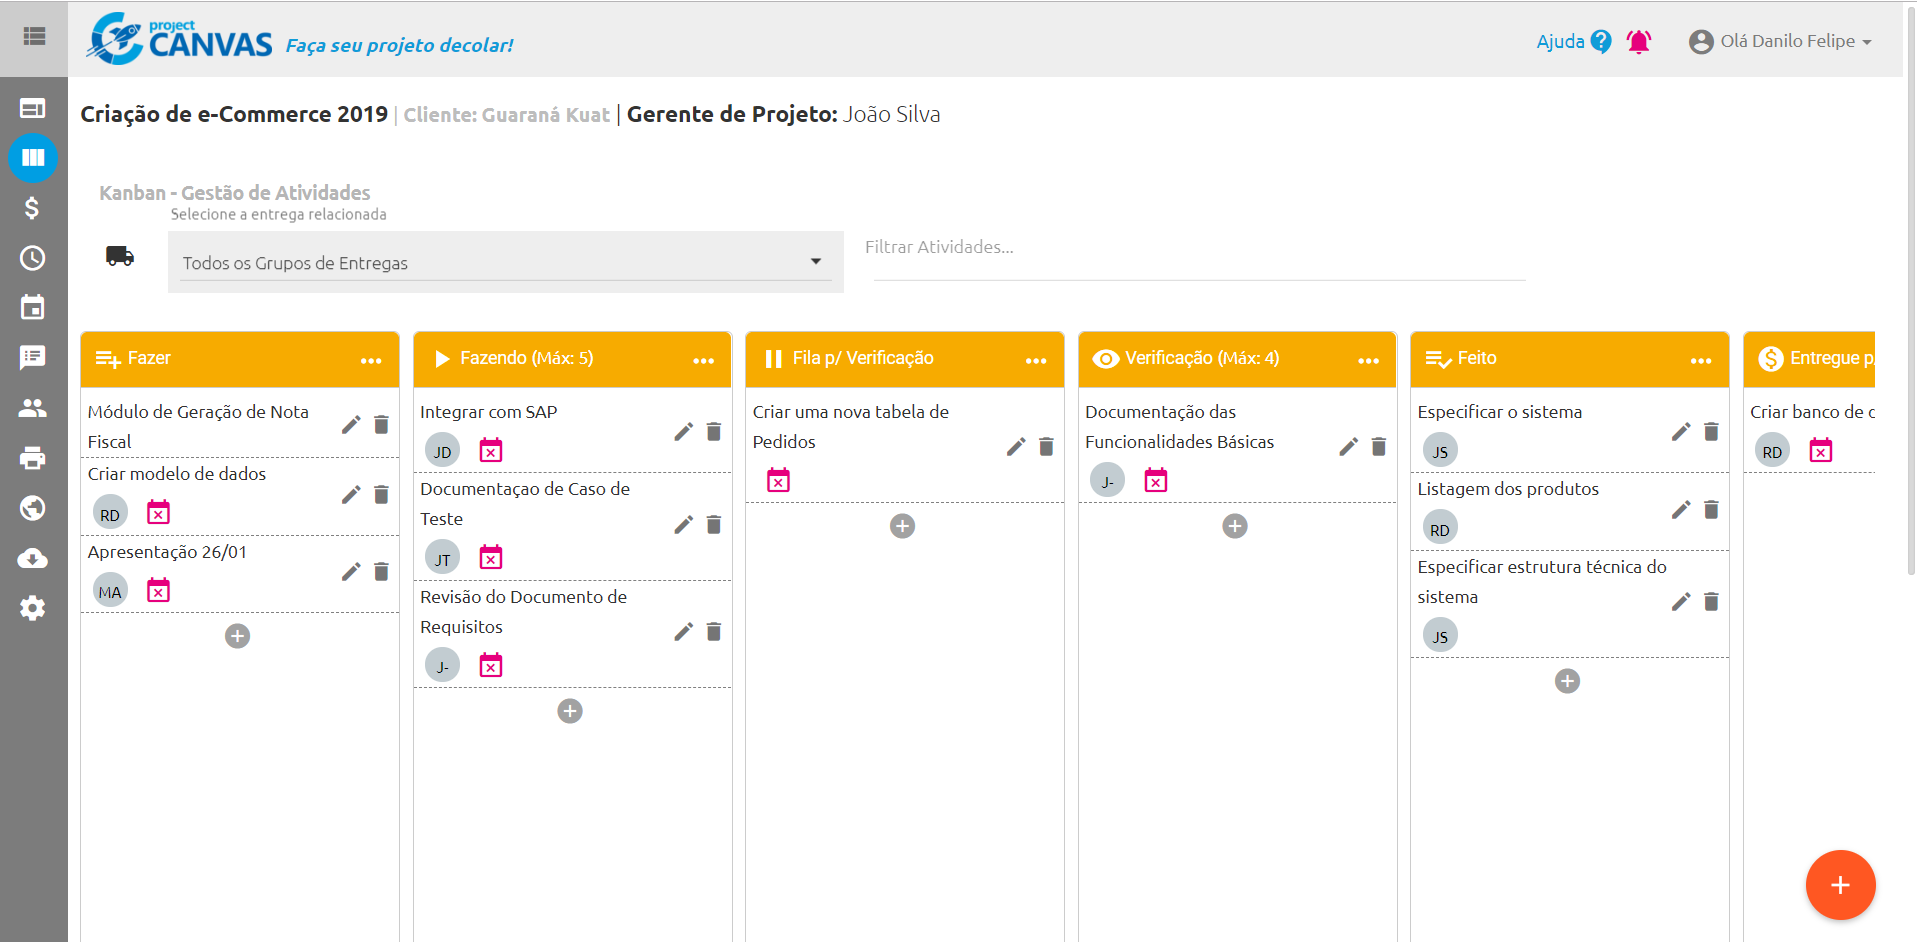This screenshot has width=1917, height=942.
Task: Delete Documentaçao de Caso de Teste
Action: pyautogui.click(x=714, y=525)
